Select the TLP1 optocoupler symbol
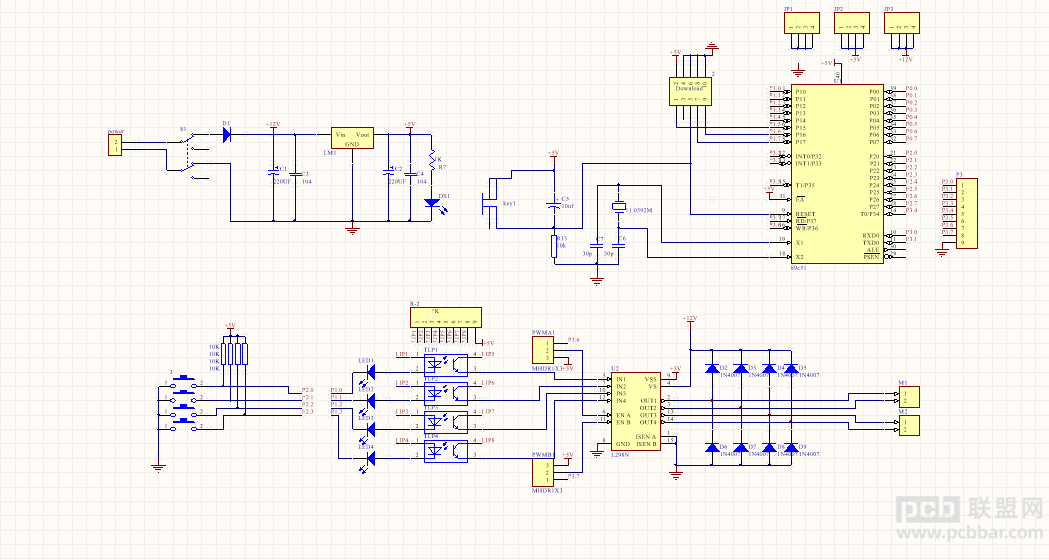Image resolution: width=1049 pixels, height=560 pixels. 446,365
